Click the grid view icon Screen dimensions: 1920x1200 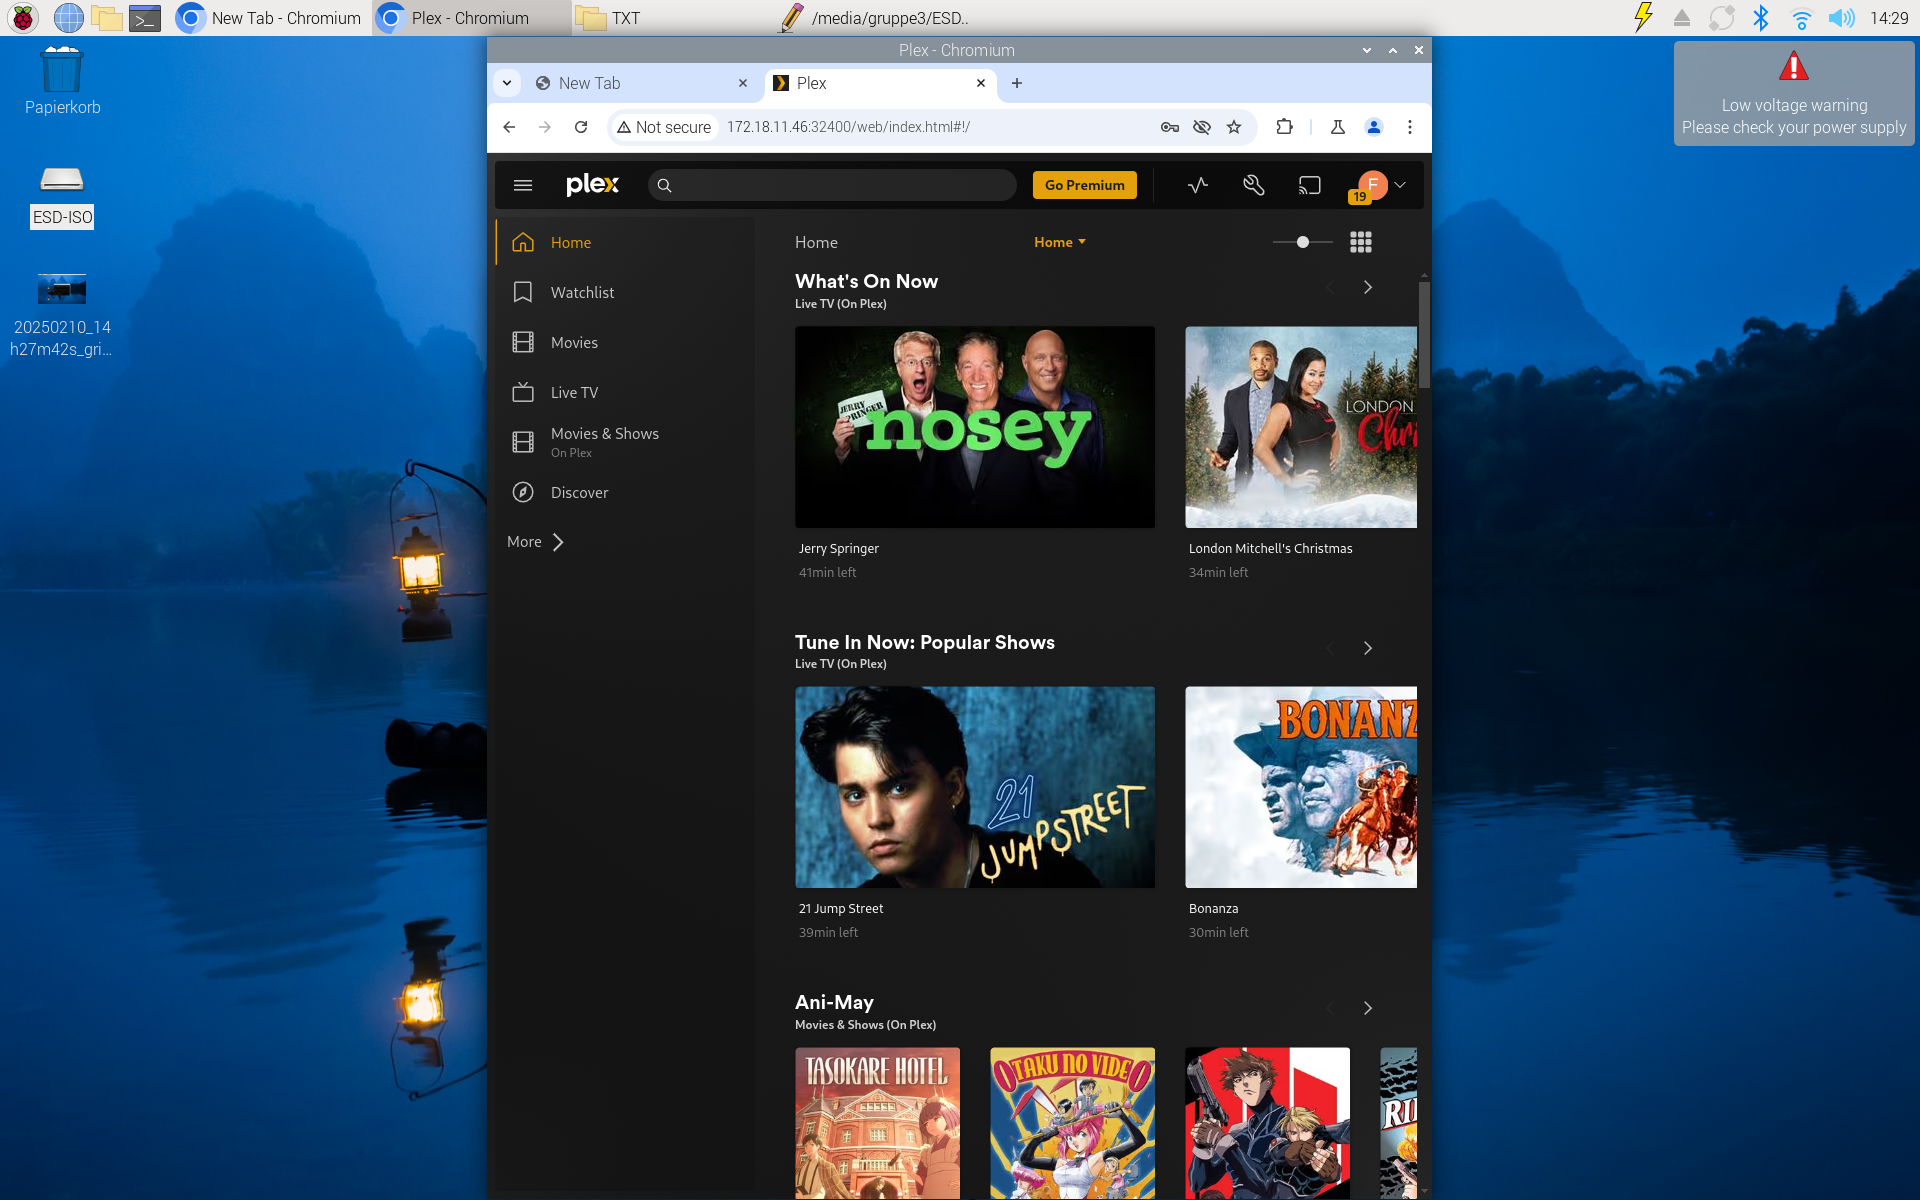(1361, 242)
